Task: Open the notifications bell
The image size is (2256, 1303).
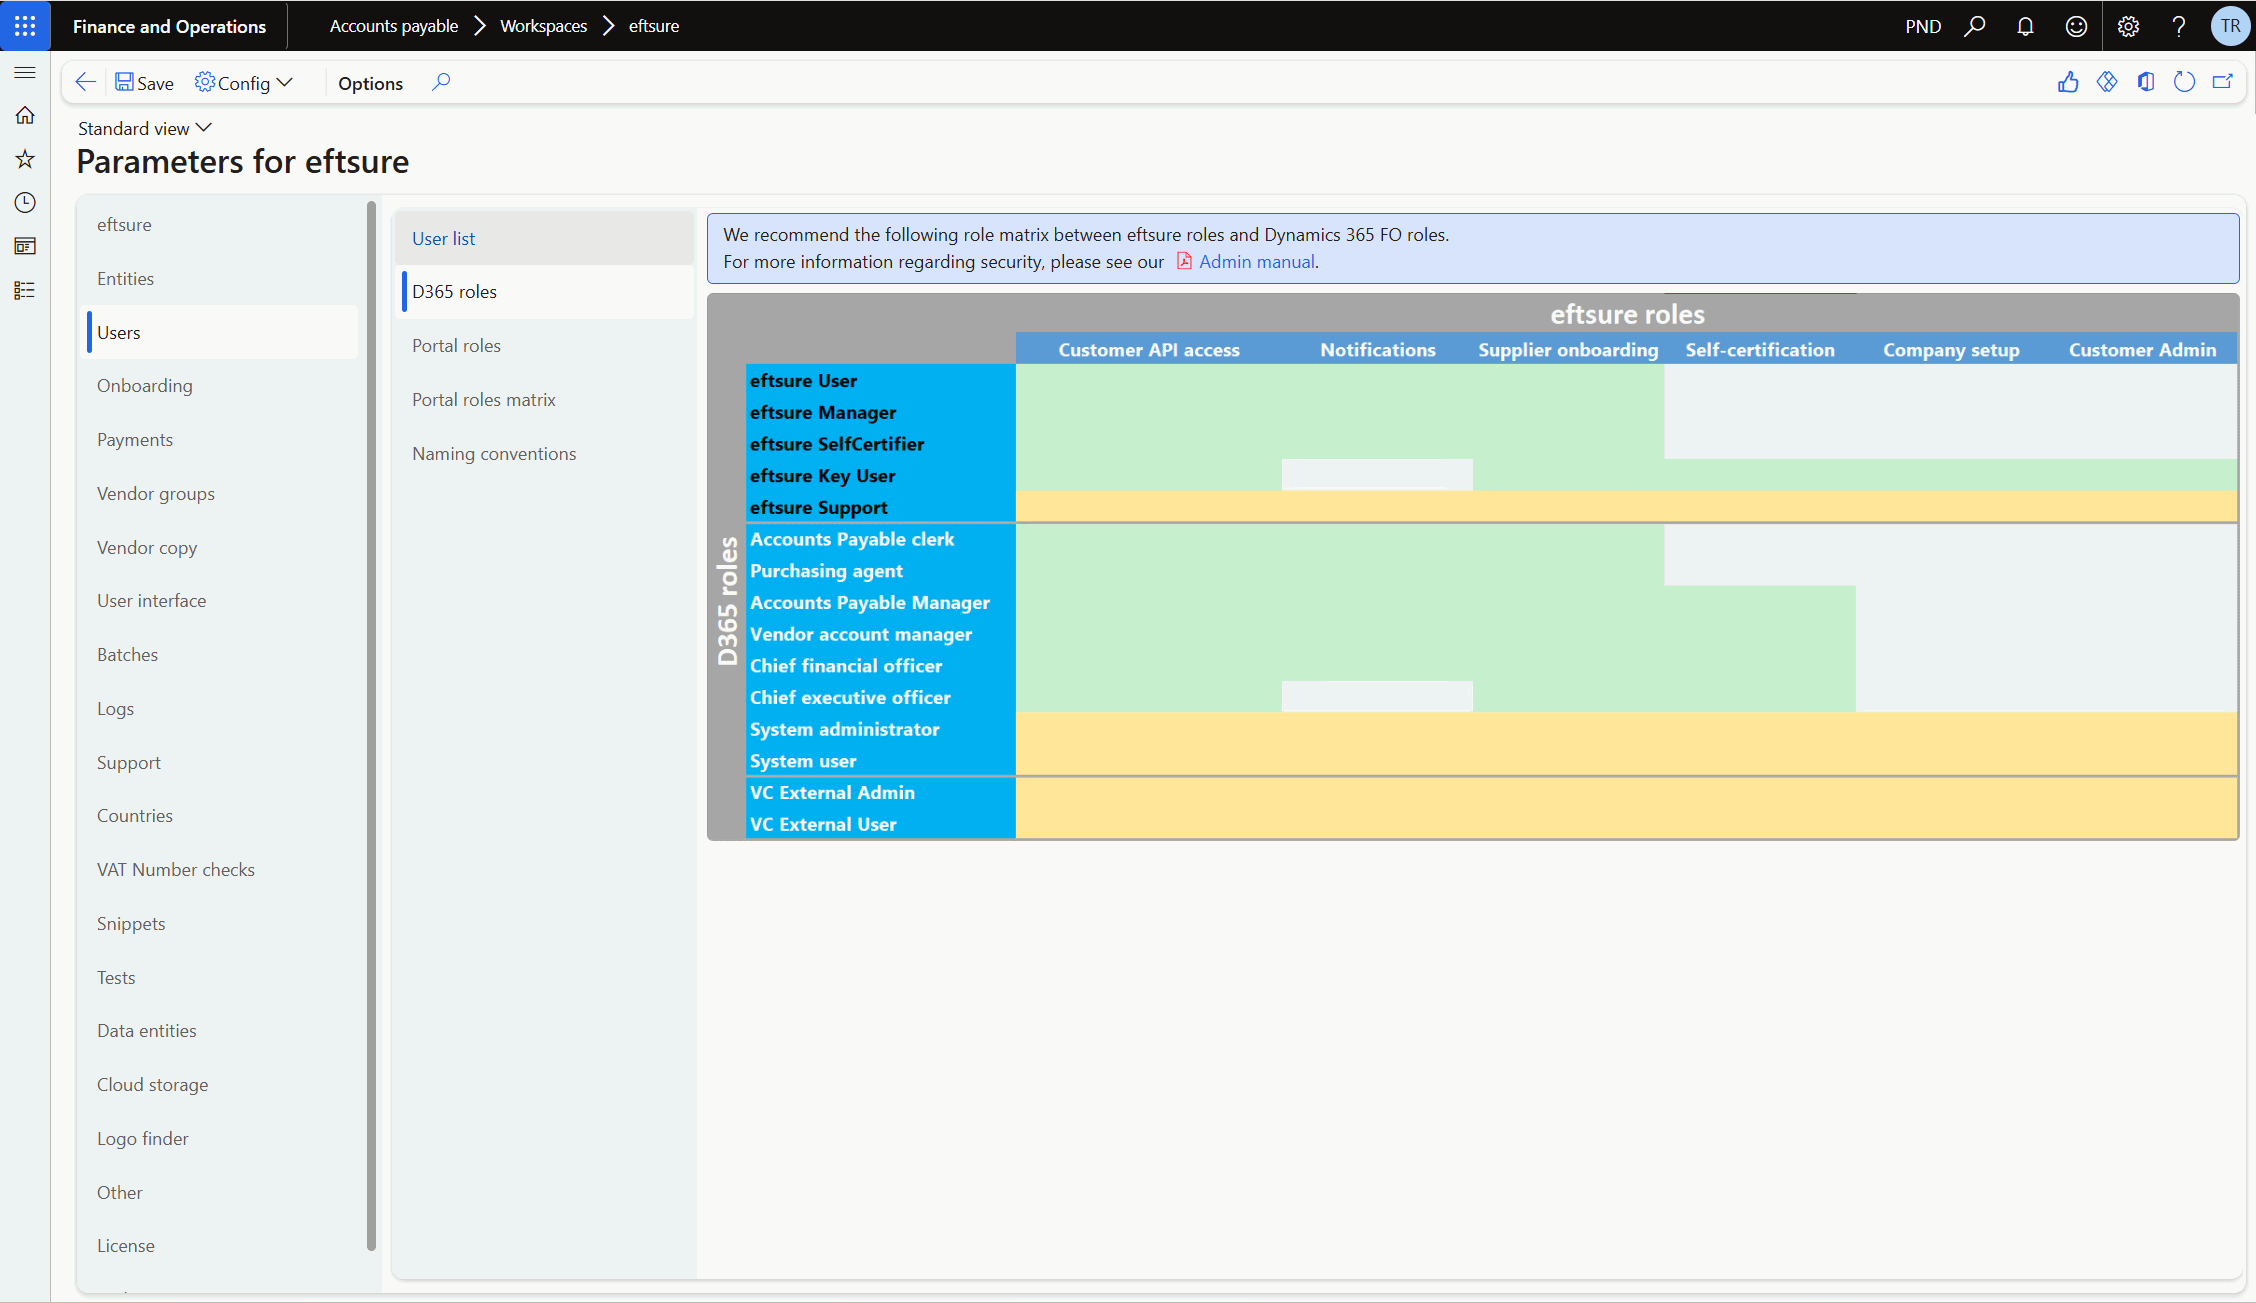Action: click(2025, 26)
